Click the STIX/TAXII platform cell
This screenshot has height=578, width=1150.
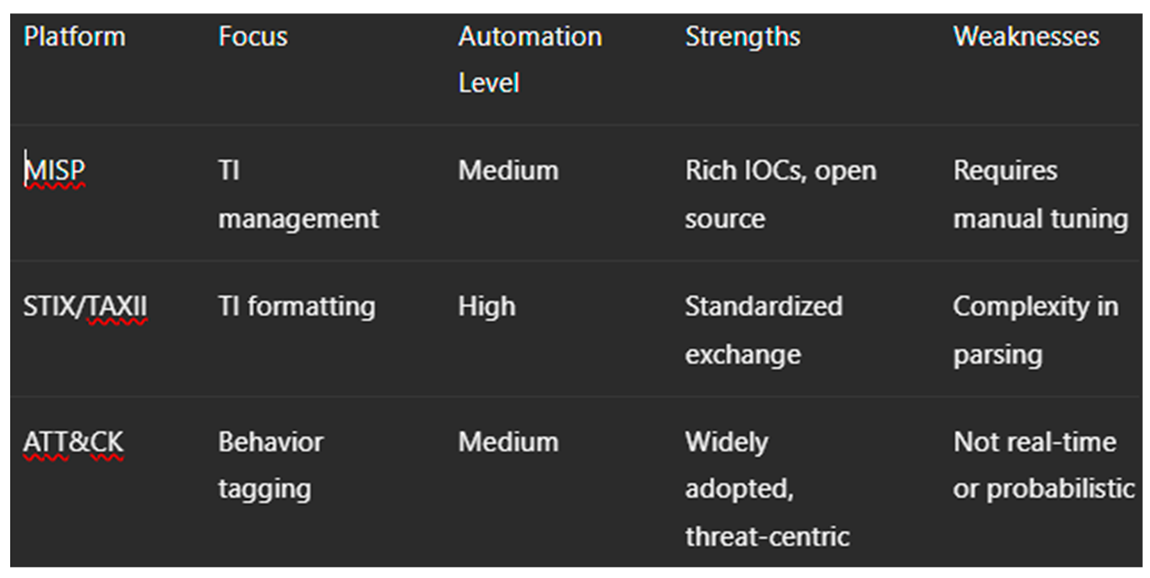[x=85, y=307]
